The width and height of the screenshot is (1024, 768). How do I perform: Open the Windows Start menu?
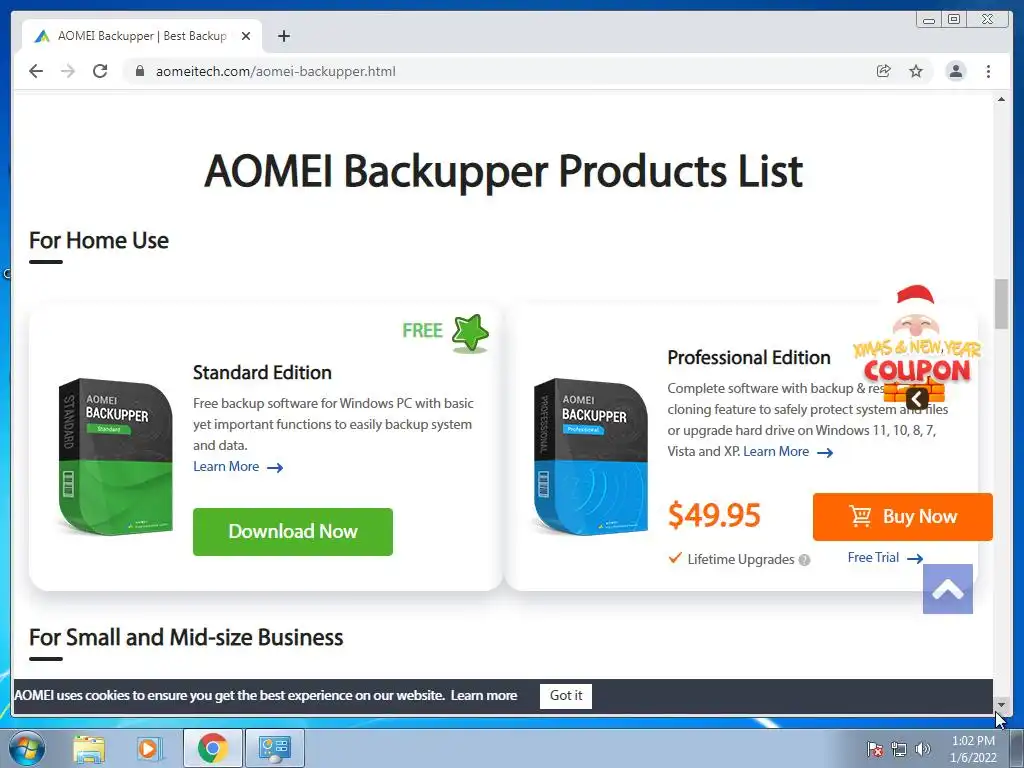(27, 748)
